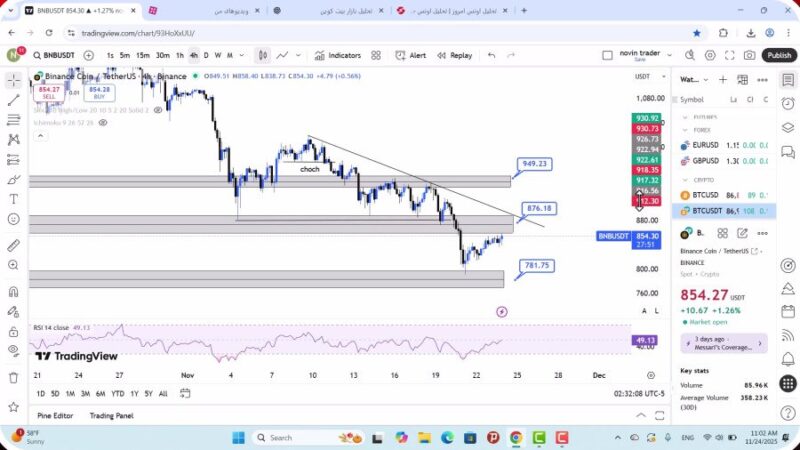Open the Trading Panel tab
The image size is (800, 450).
[x=111, y=415]
